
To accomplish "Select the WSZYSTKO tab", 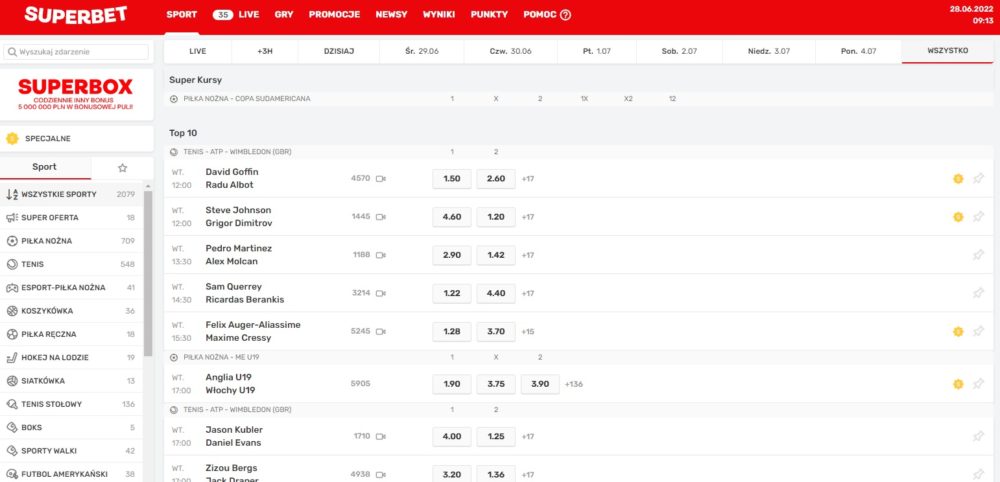I will [x=948, y=51].
